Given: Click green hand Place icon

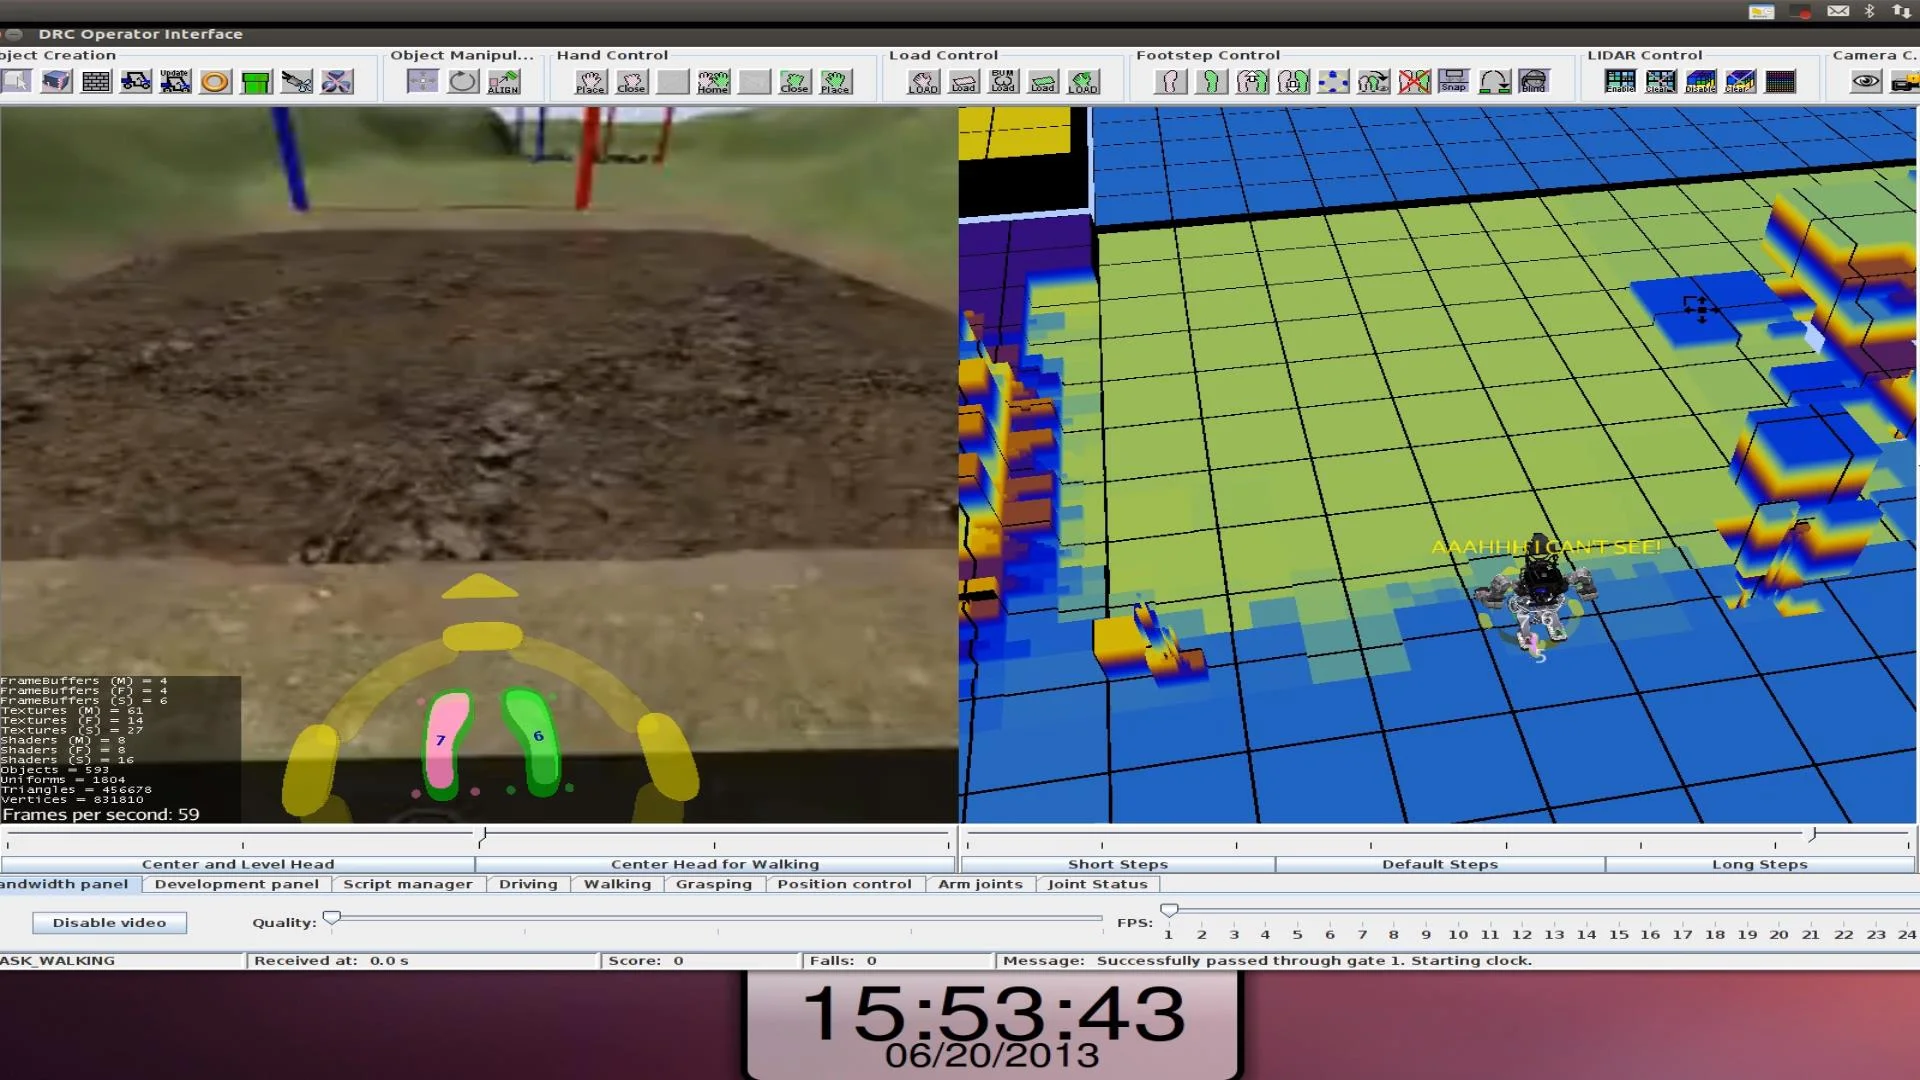Looking at the screenshot, I should tap(835, 81).
